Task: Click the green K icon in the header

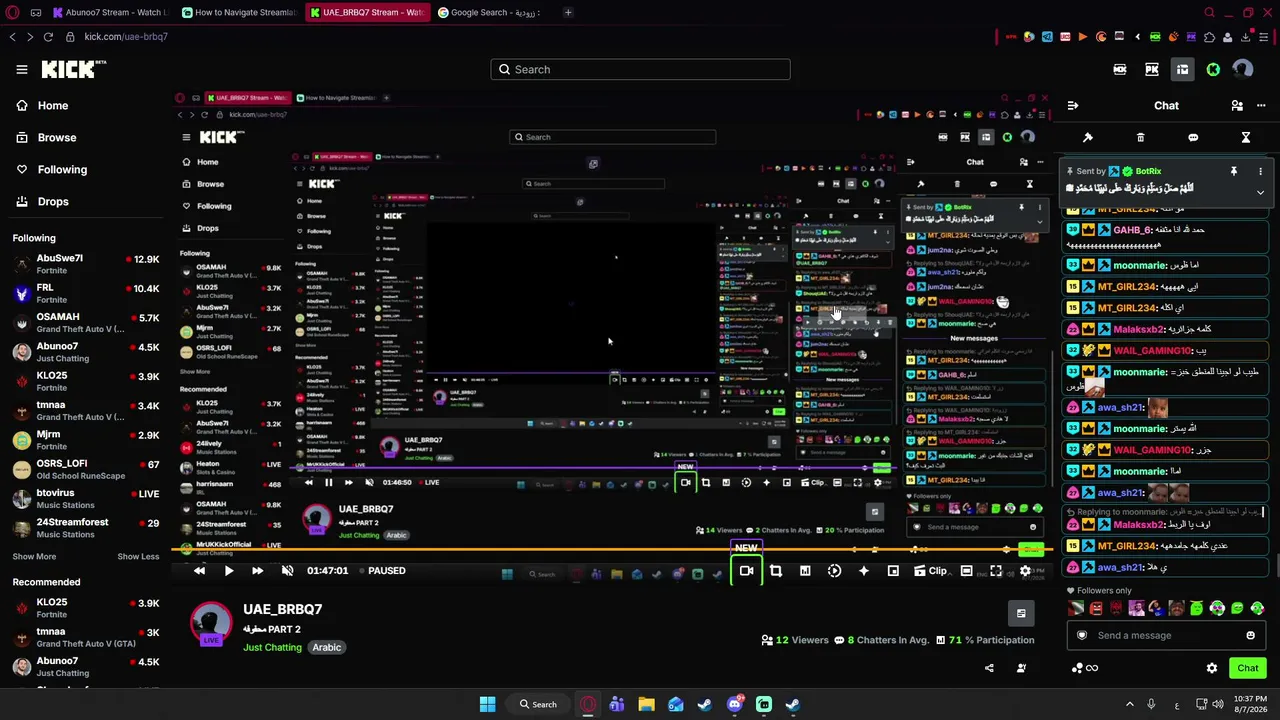Action: 1213,69
